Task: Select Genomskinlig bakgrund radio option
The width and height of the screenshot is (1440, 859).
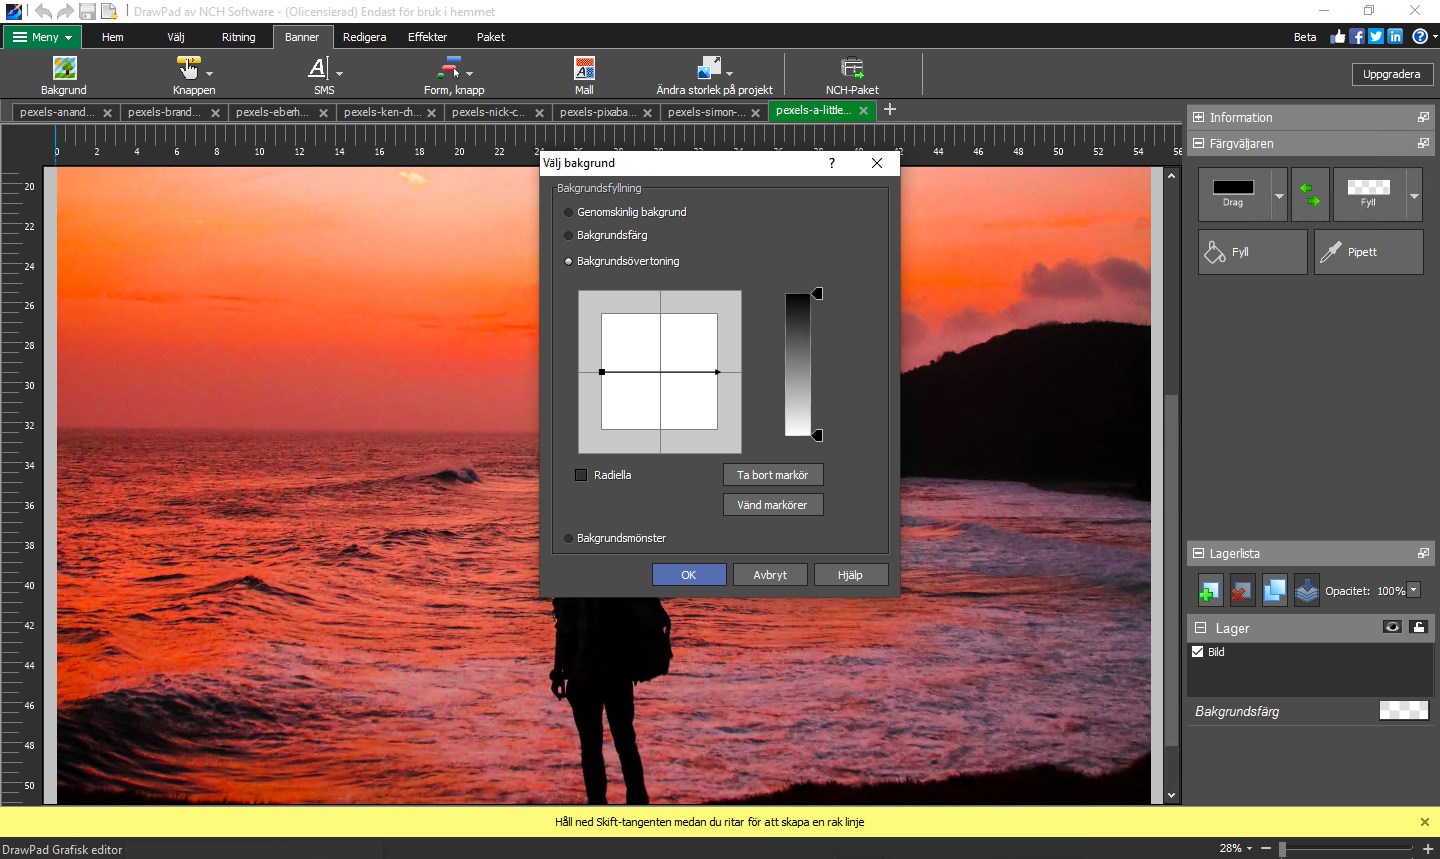Action: tap(569, 212)
